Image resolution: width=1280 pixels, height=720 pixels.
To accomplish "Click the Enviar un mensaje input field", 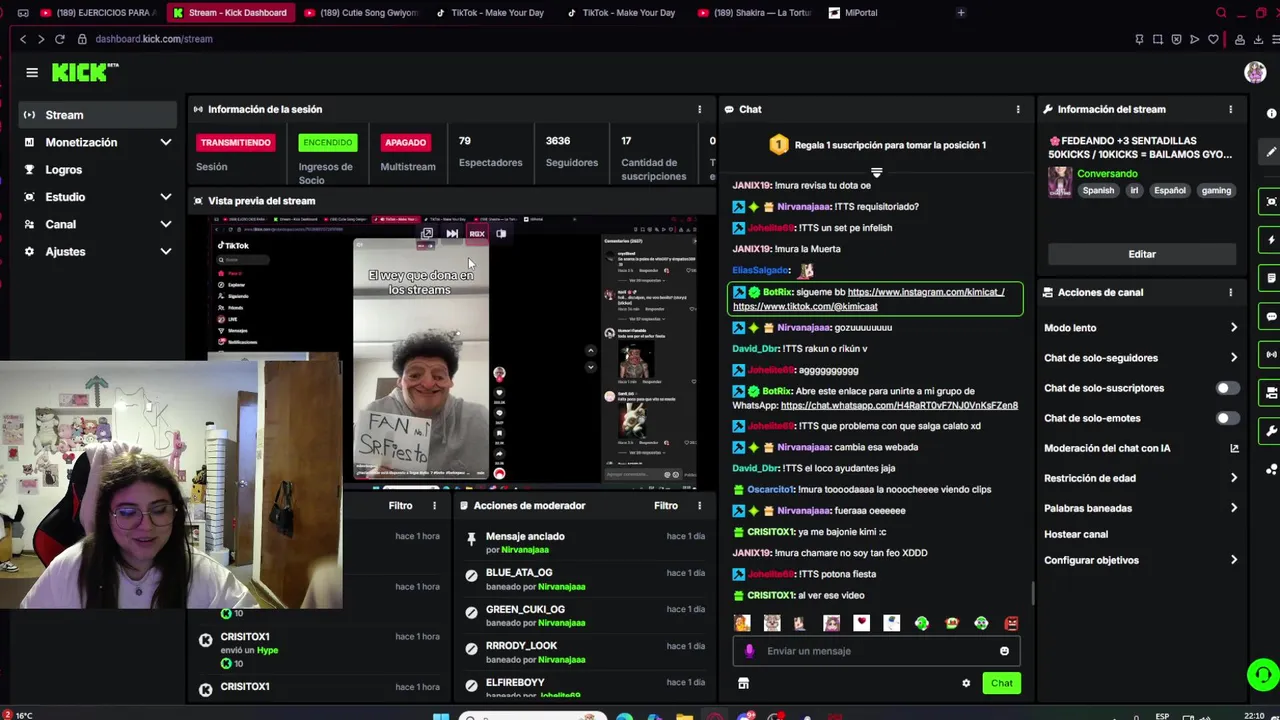I will click(877, 651).
